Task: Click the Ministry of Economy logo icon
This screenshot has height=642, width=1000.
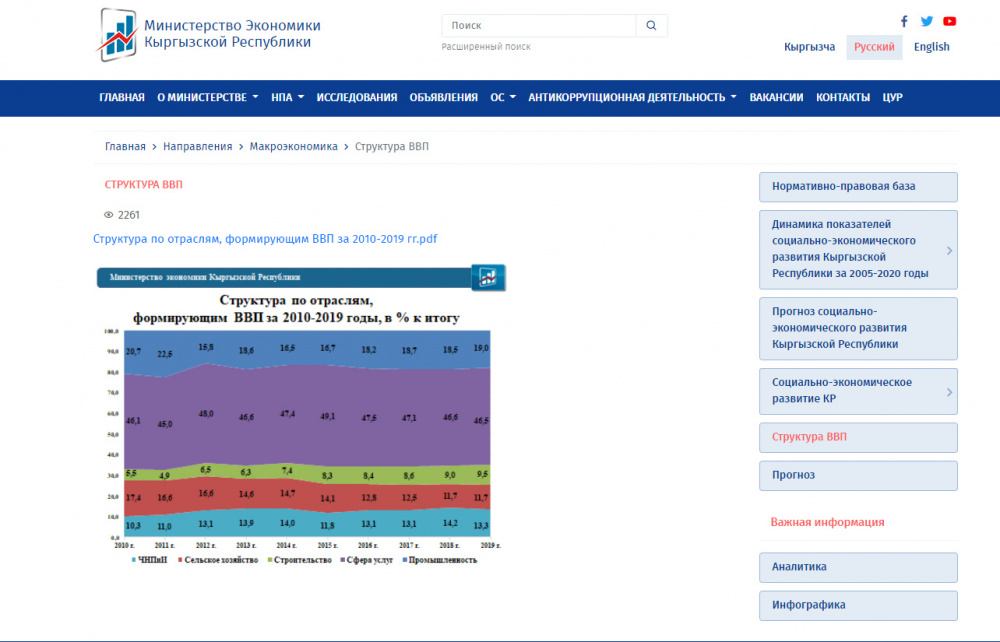Action: 118,34
